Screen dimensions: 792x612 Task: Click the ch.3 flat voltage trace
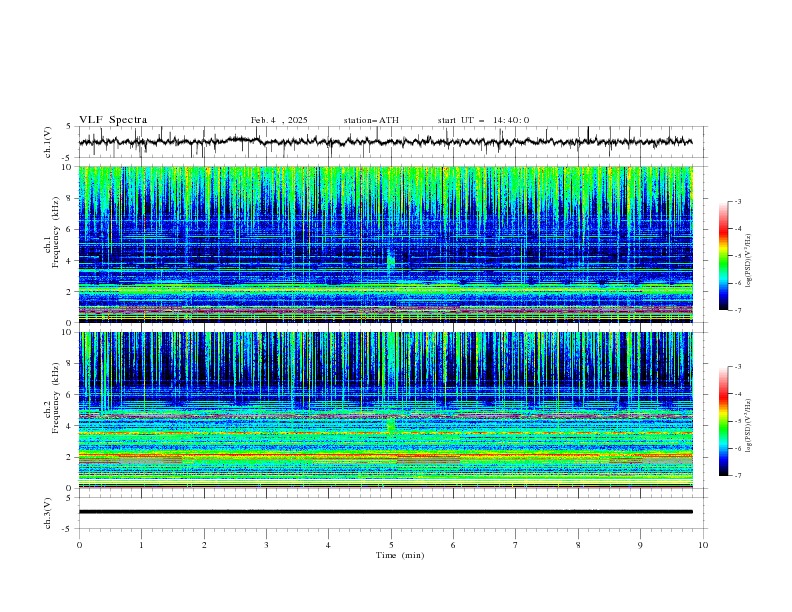point(385,512)
